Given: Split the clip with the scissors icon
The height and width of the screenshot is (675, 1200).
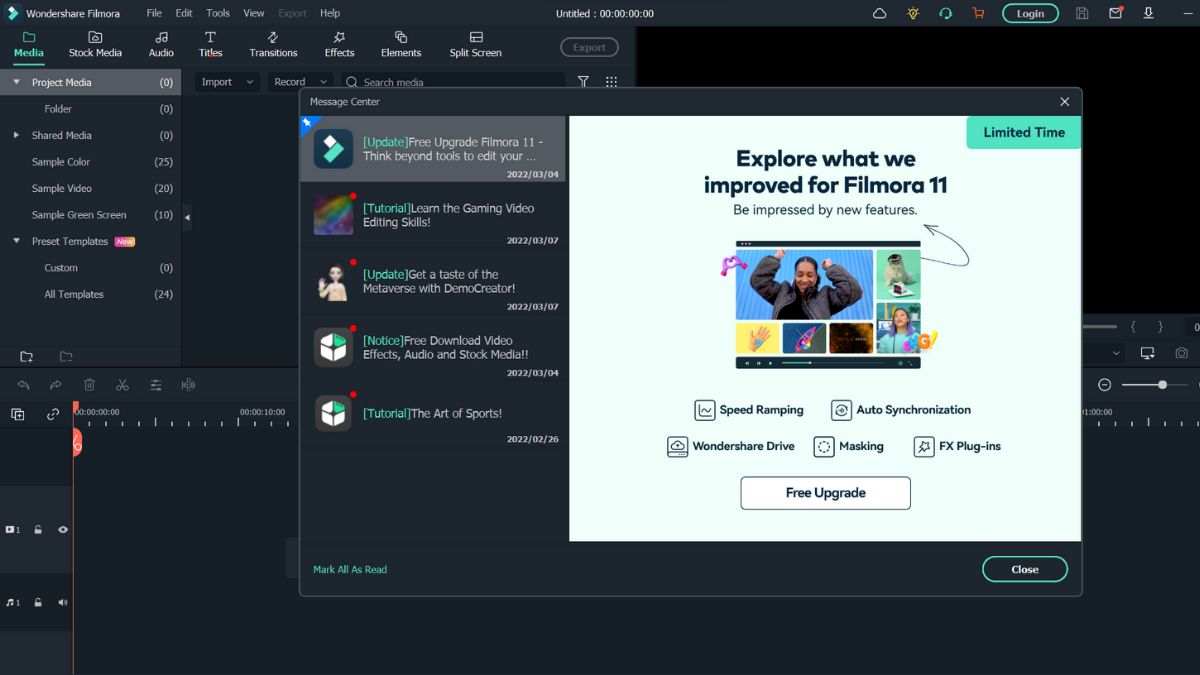Looking at the screenshot, I should tap(122, 384).
